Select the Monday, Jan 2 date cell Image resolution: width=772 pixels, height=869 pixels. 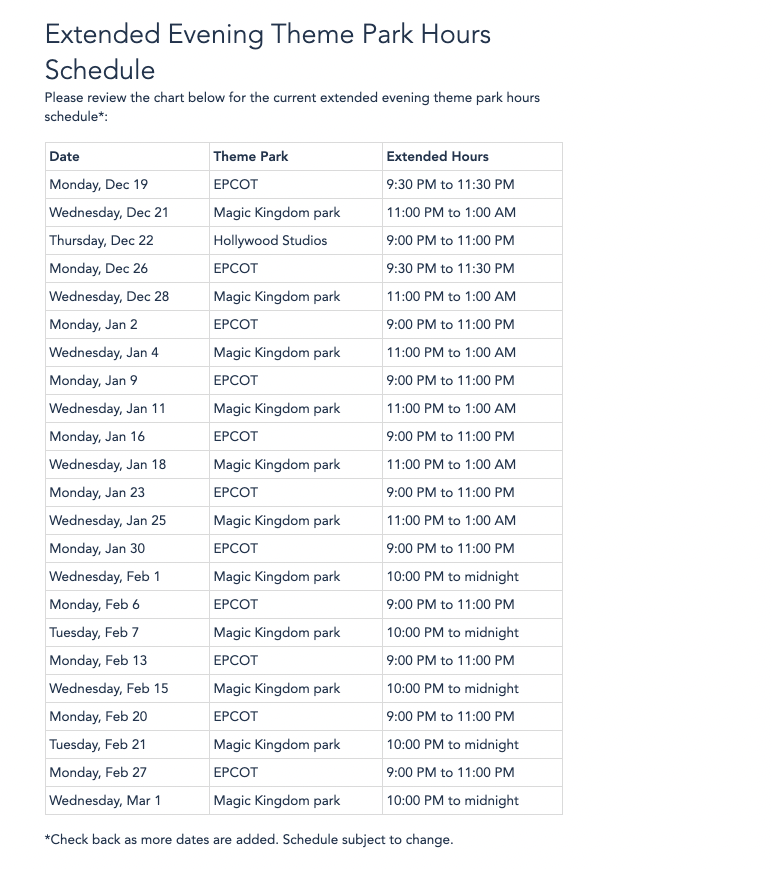coord(94,325)
